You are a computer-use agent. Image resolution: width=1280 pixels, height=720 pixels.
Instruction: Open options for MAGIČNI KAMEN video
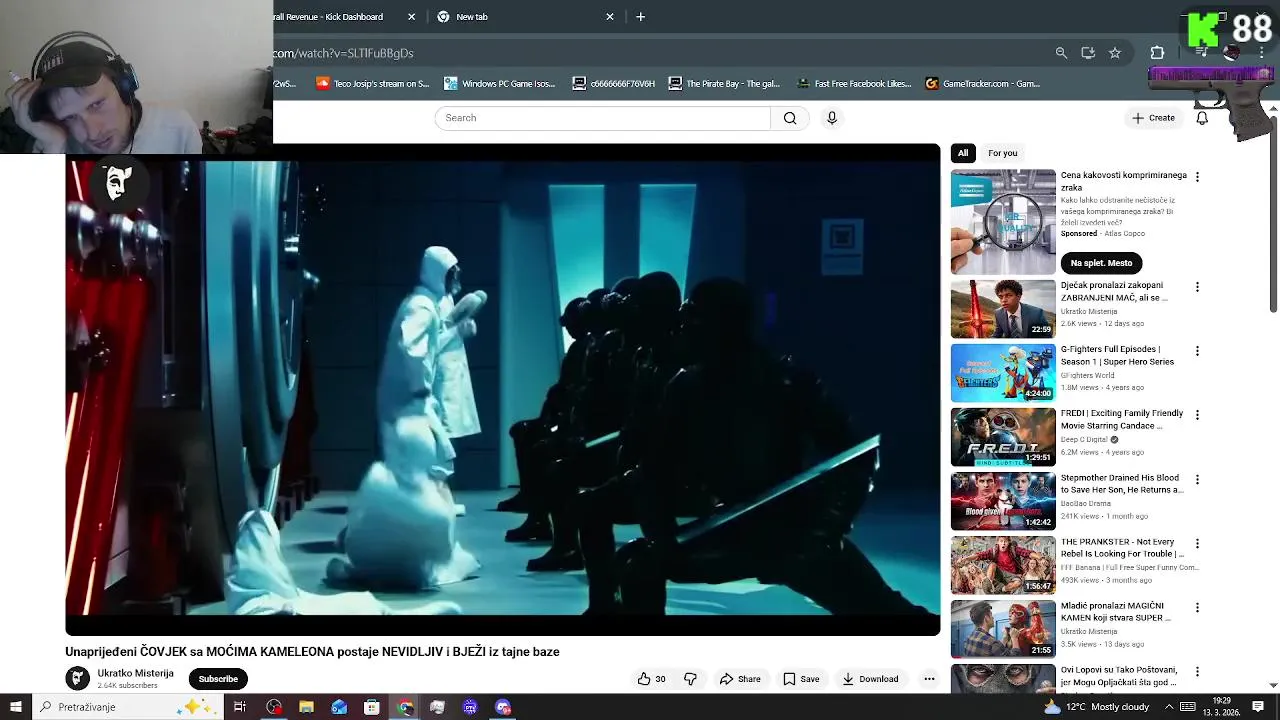[1197, 608]
